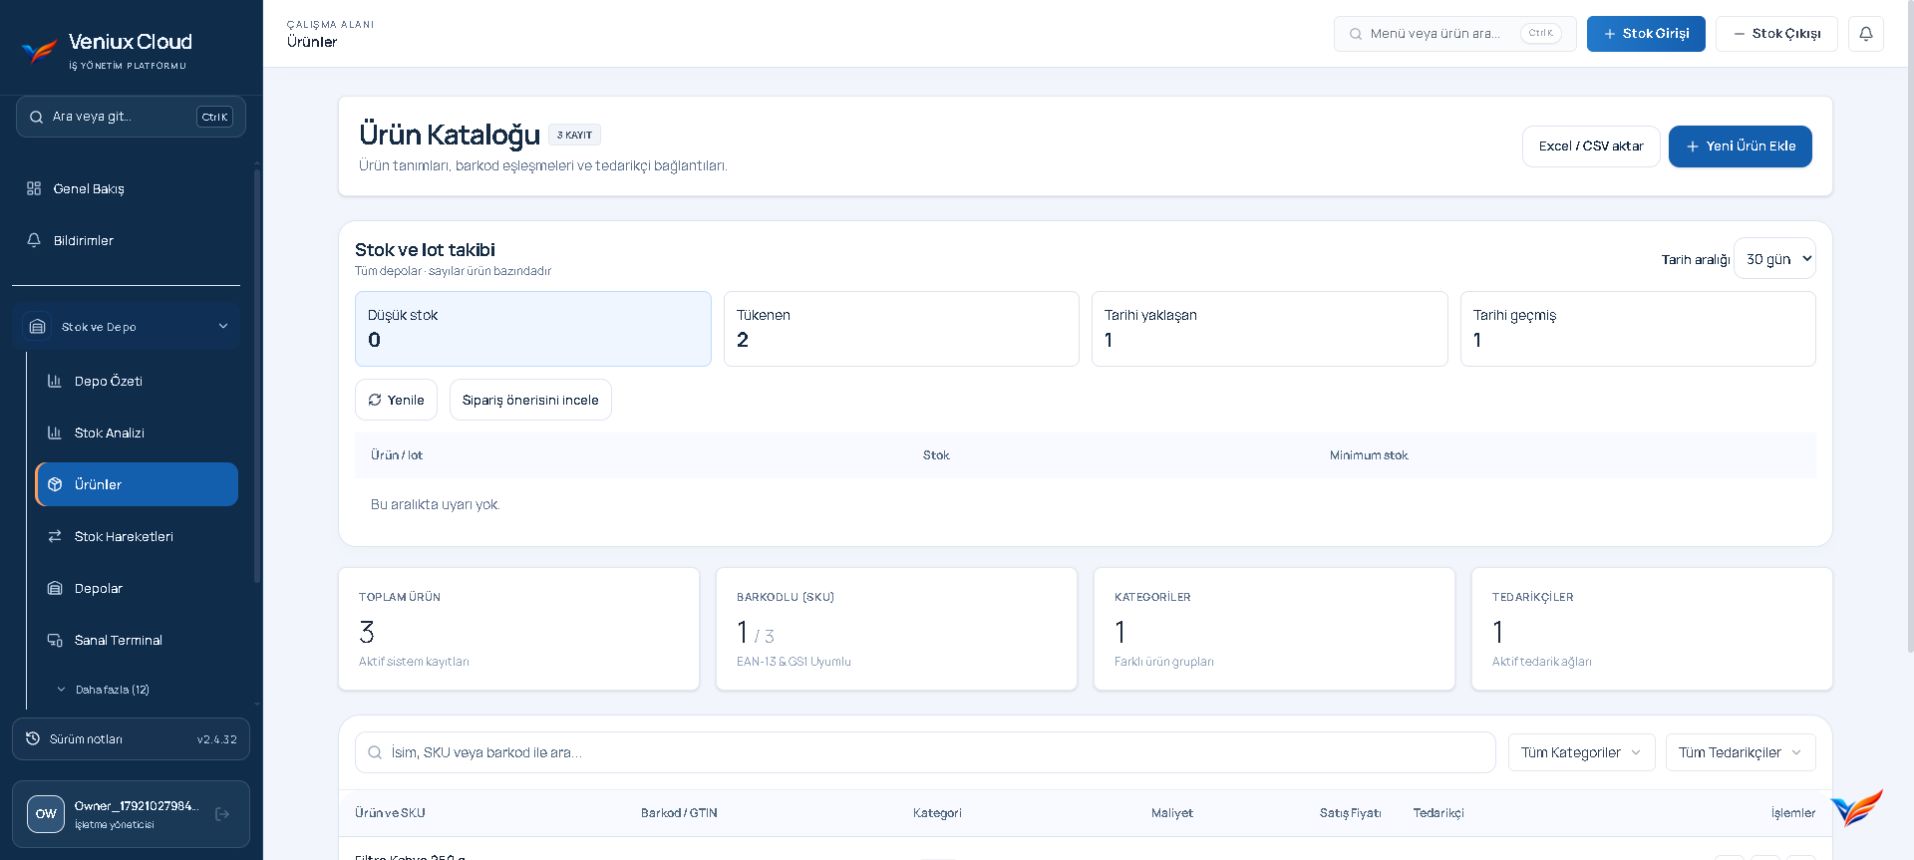The image size is (1914, 860).
Task: Click the Sipariş önerisini incele button
Action: coord(530,400)
